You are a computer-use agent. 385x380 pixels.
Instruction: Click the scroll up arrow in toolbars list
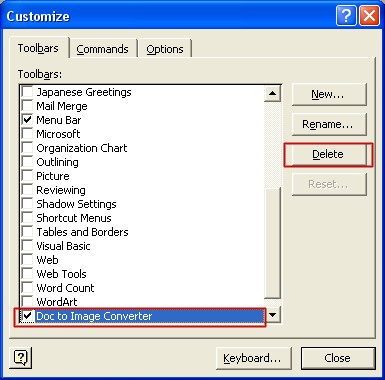point(273,93)
